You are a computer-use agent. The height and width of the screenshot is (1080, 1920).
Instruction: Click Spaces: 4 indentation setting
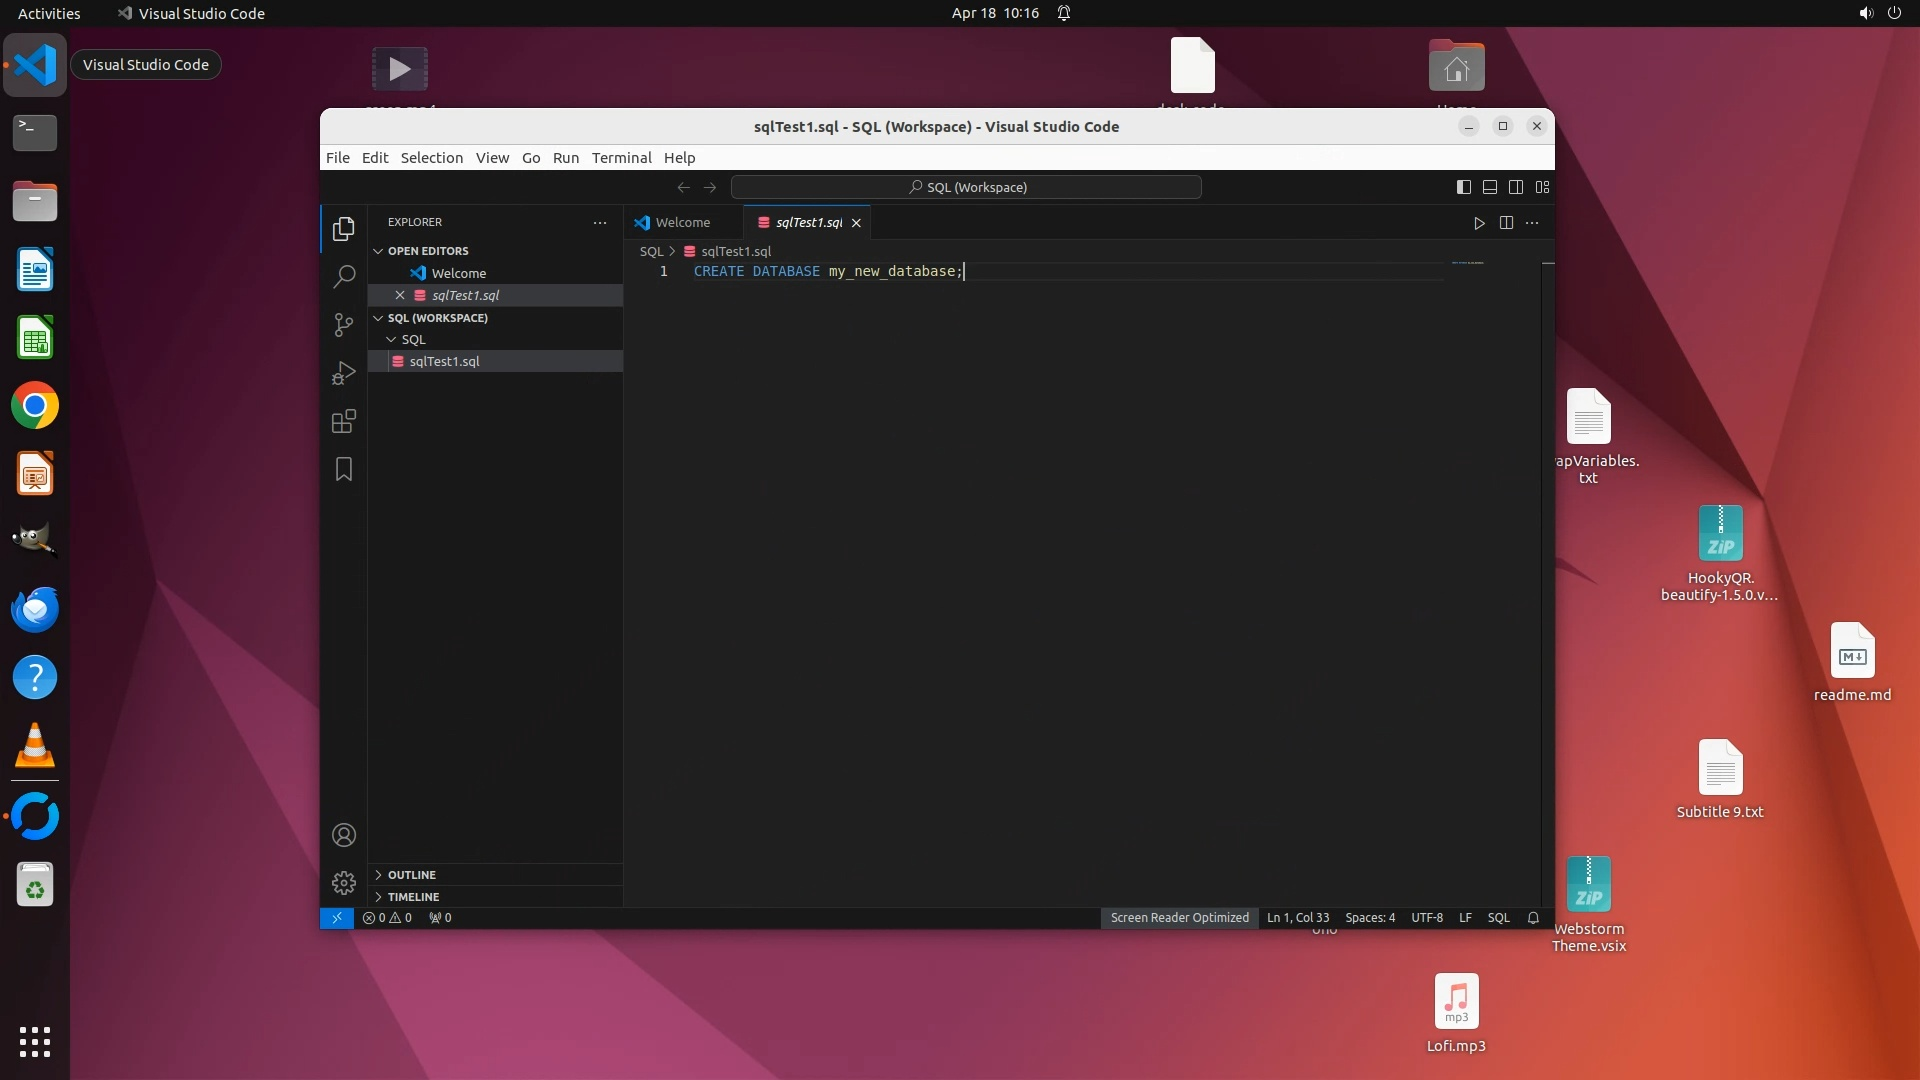click(1369, 918)
